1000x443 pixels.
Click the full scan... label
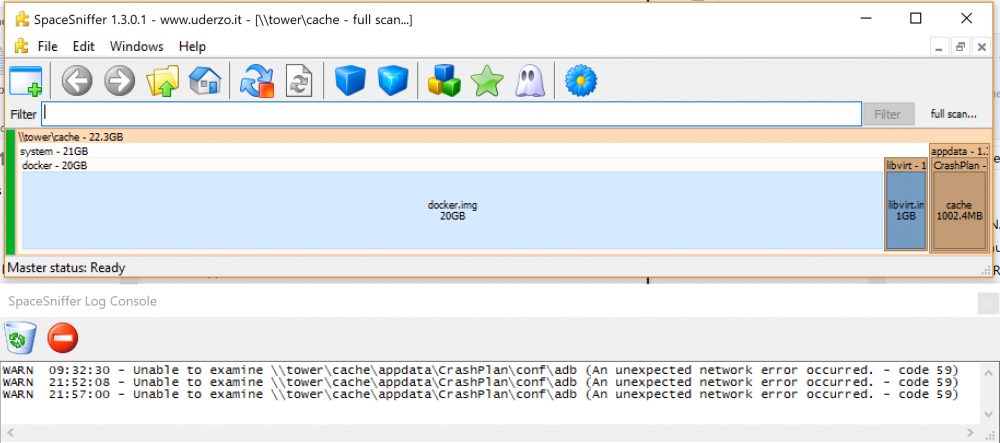(x=953, y=115)
